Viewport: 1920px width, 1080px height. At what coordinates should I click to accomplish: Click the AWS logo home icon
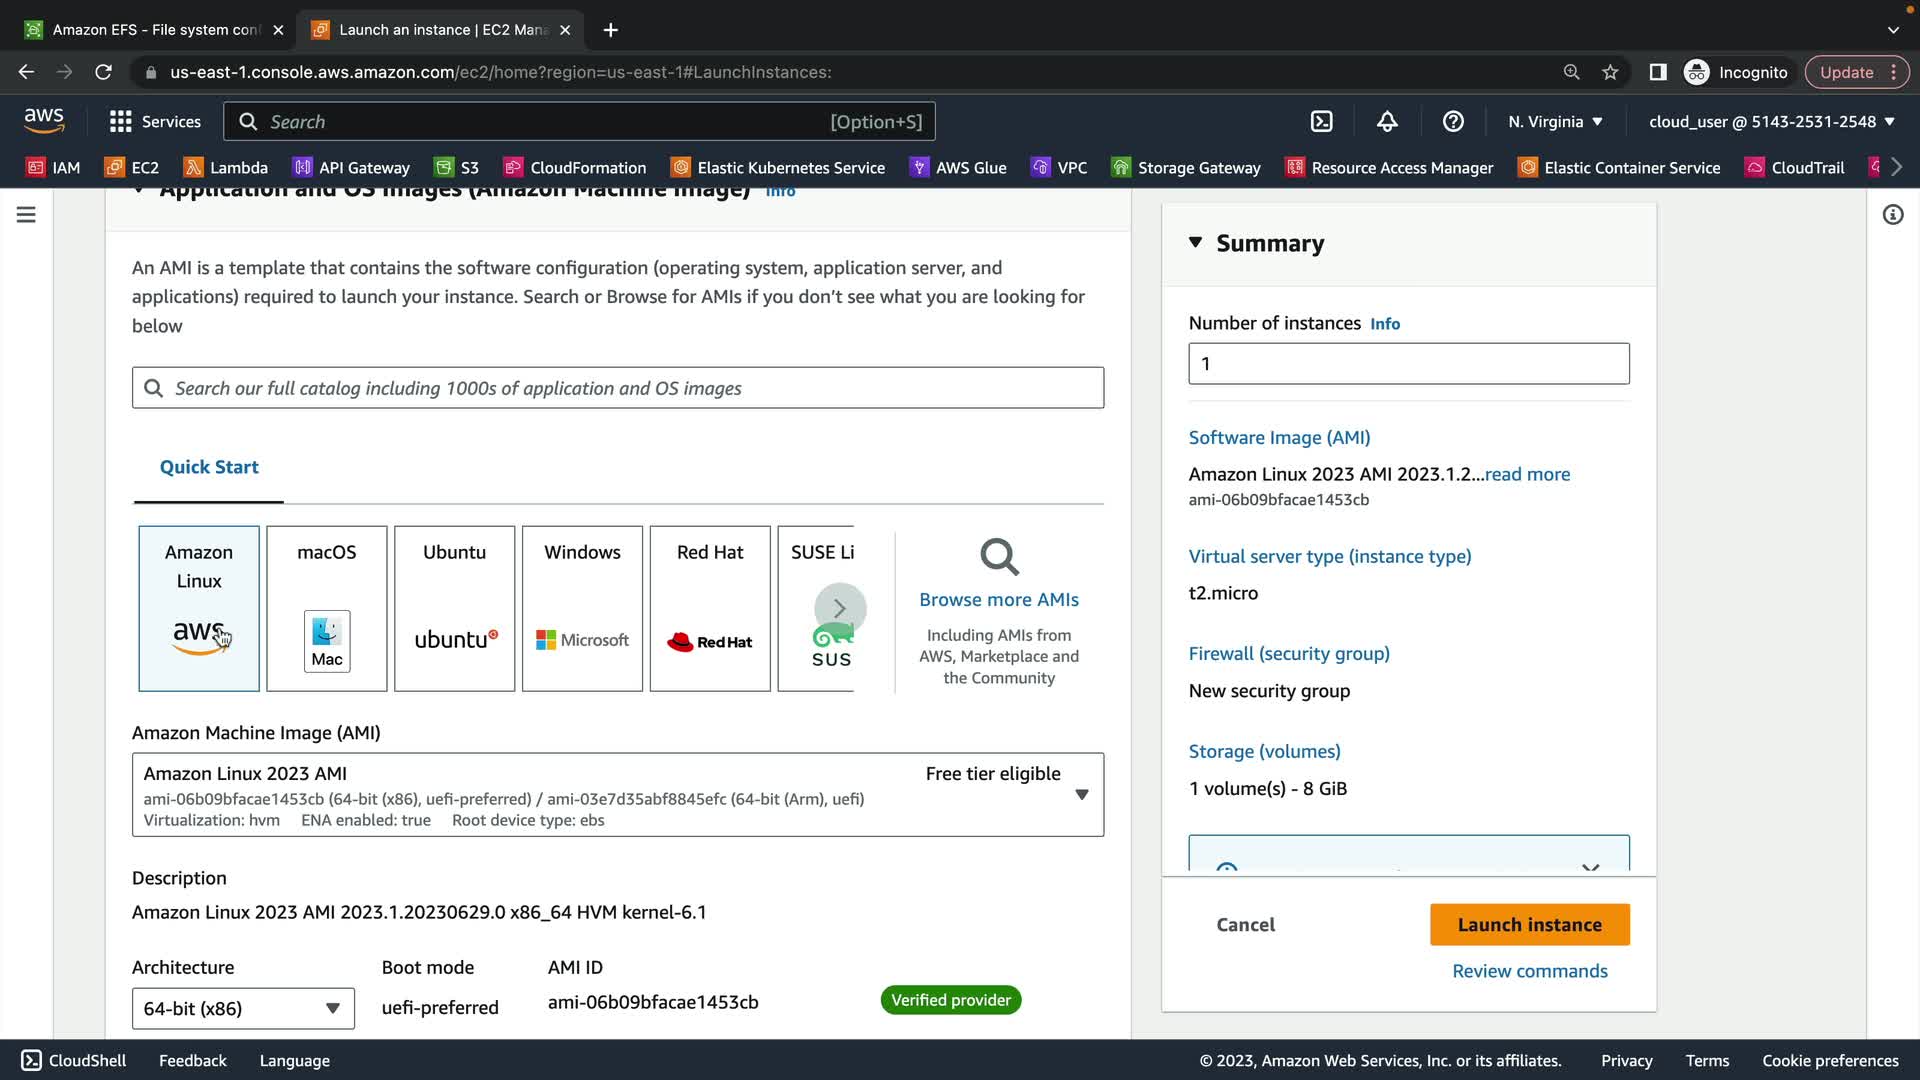pos(44,121)
